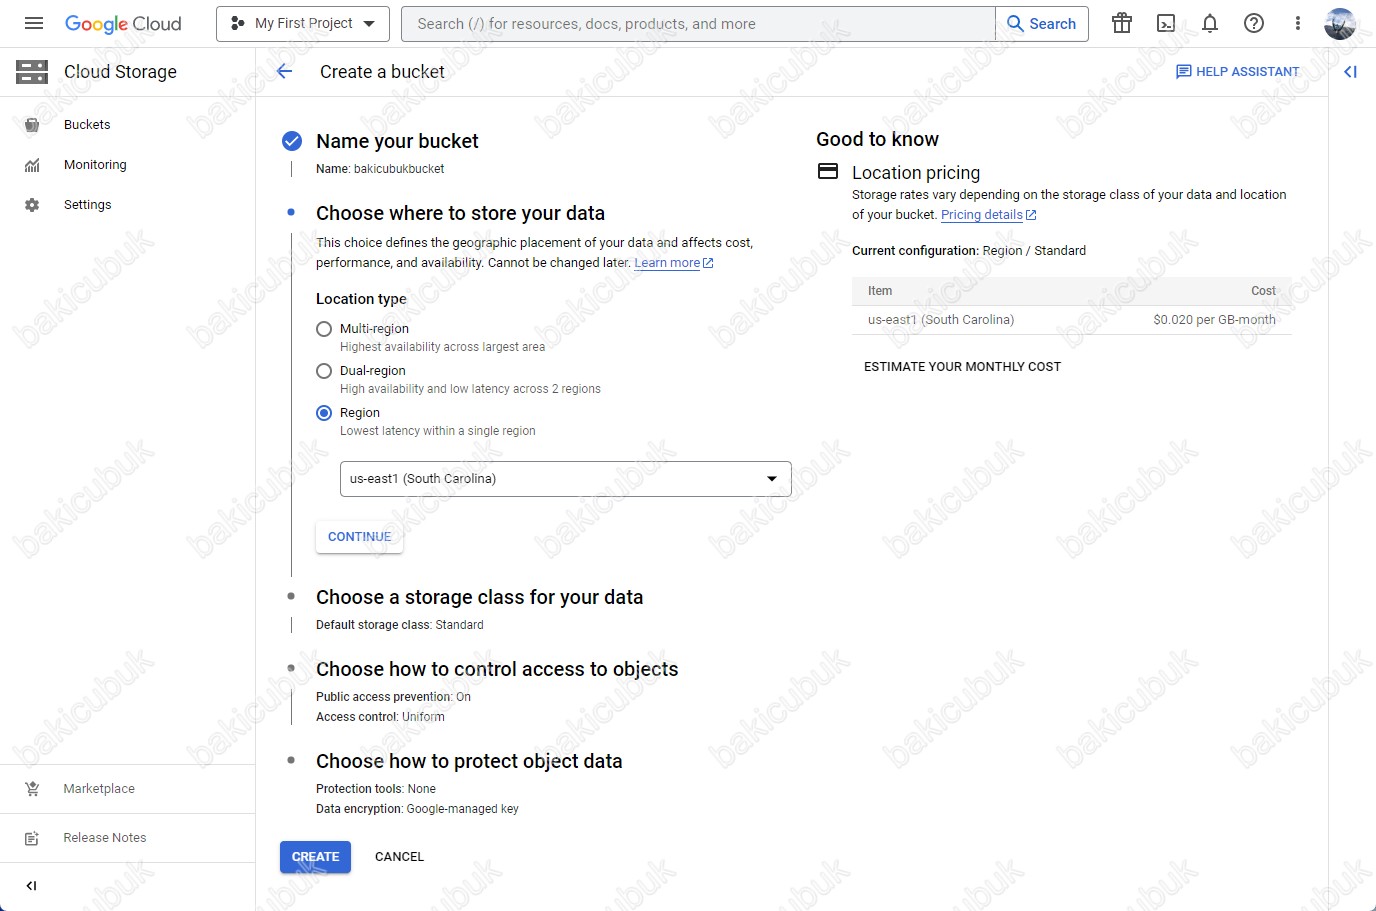The image size is (1376, 911).
Task: Click the blue CREATE button
Action: [315, 857]
